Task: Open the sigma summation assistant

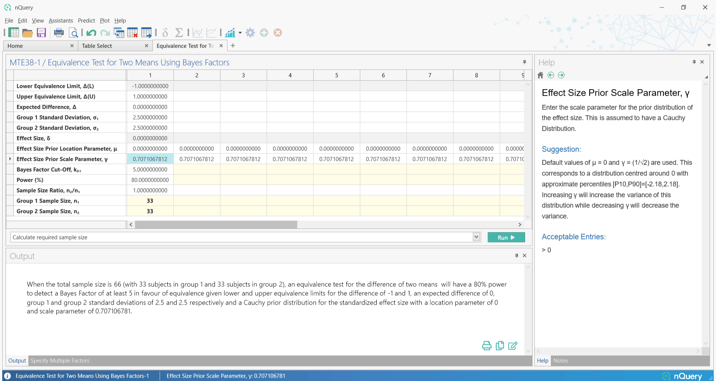Action: 179,32
